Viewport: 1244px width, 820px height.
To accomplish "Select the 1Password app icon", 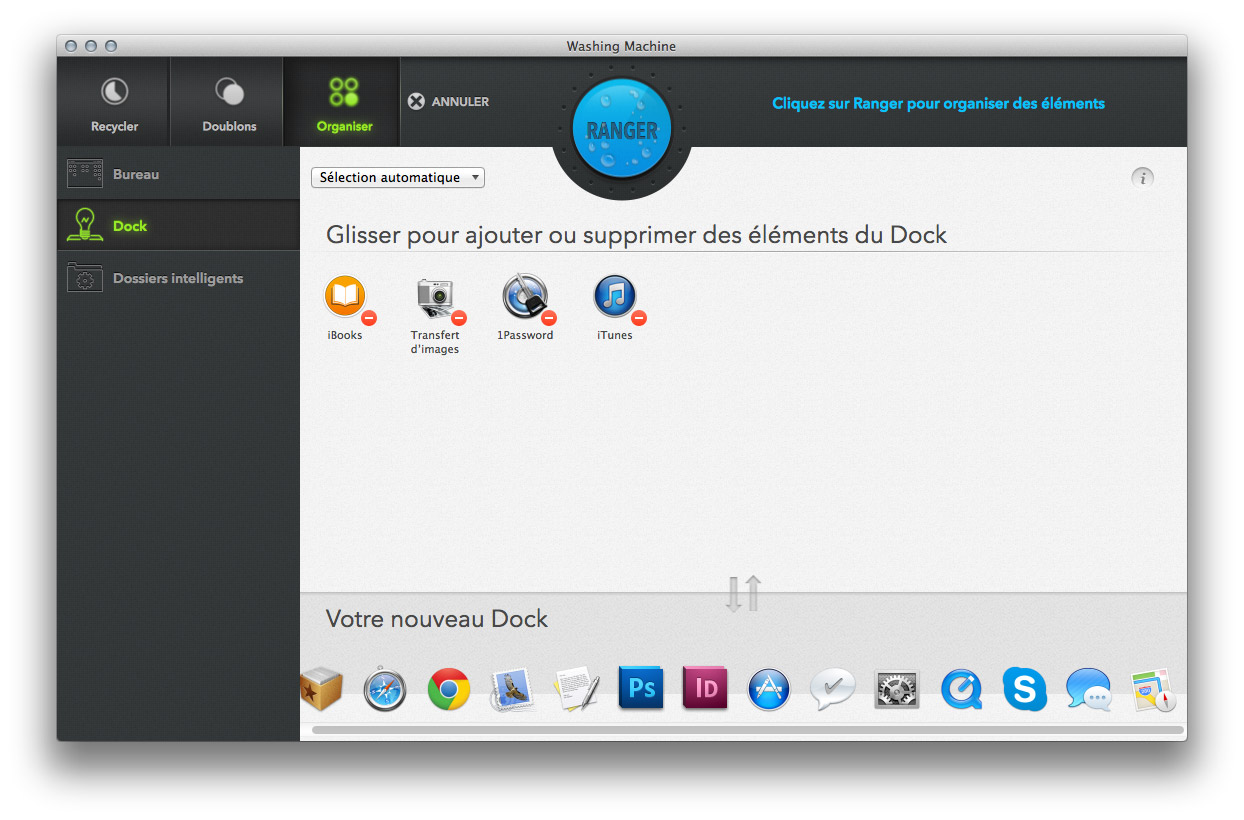I will [x=525, y=296].
